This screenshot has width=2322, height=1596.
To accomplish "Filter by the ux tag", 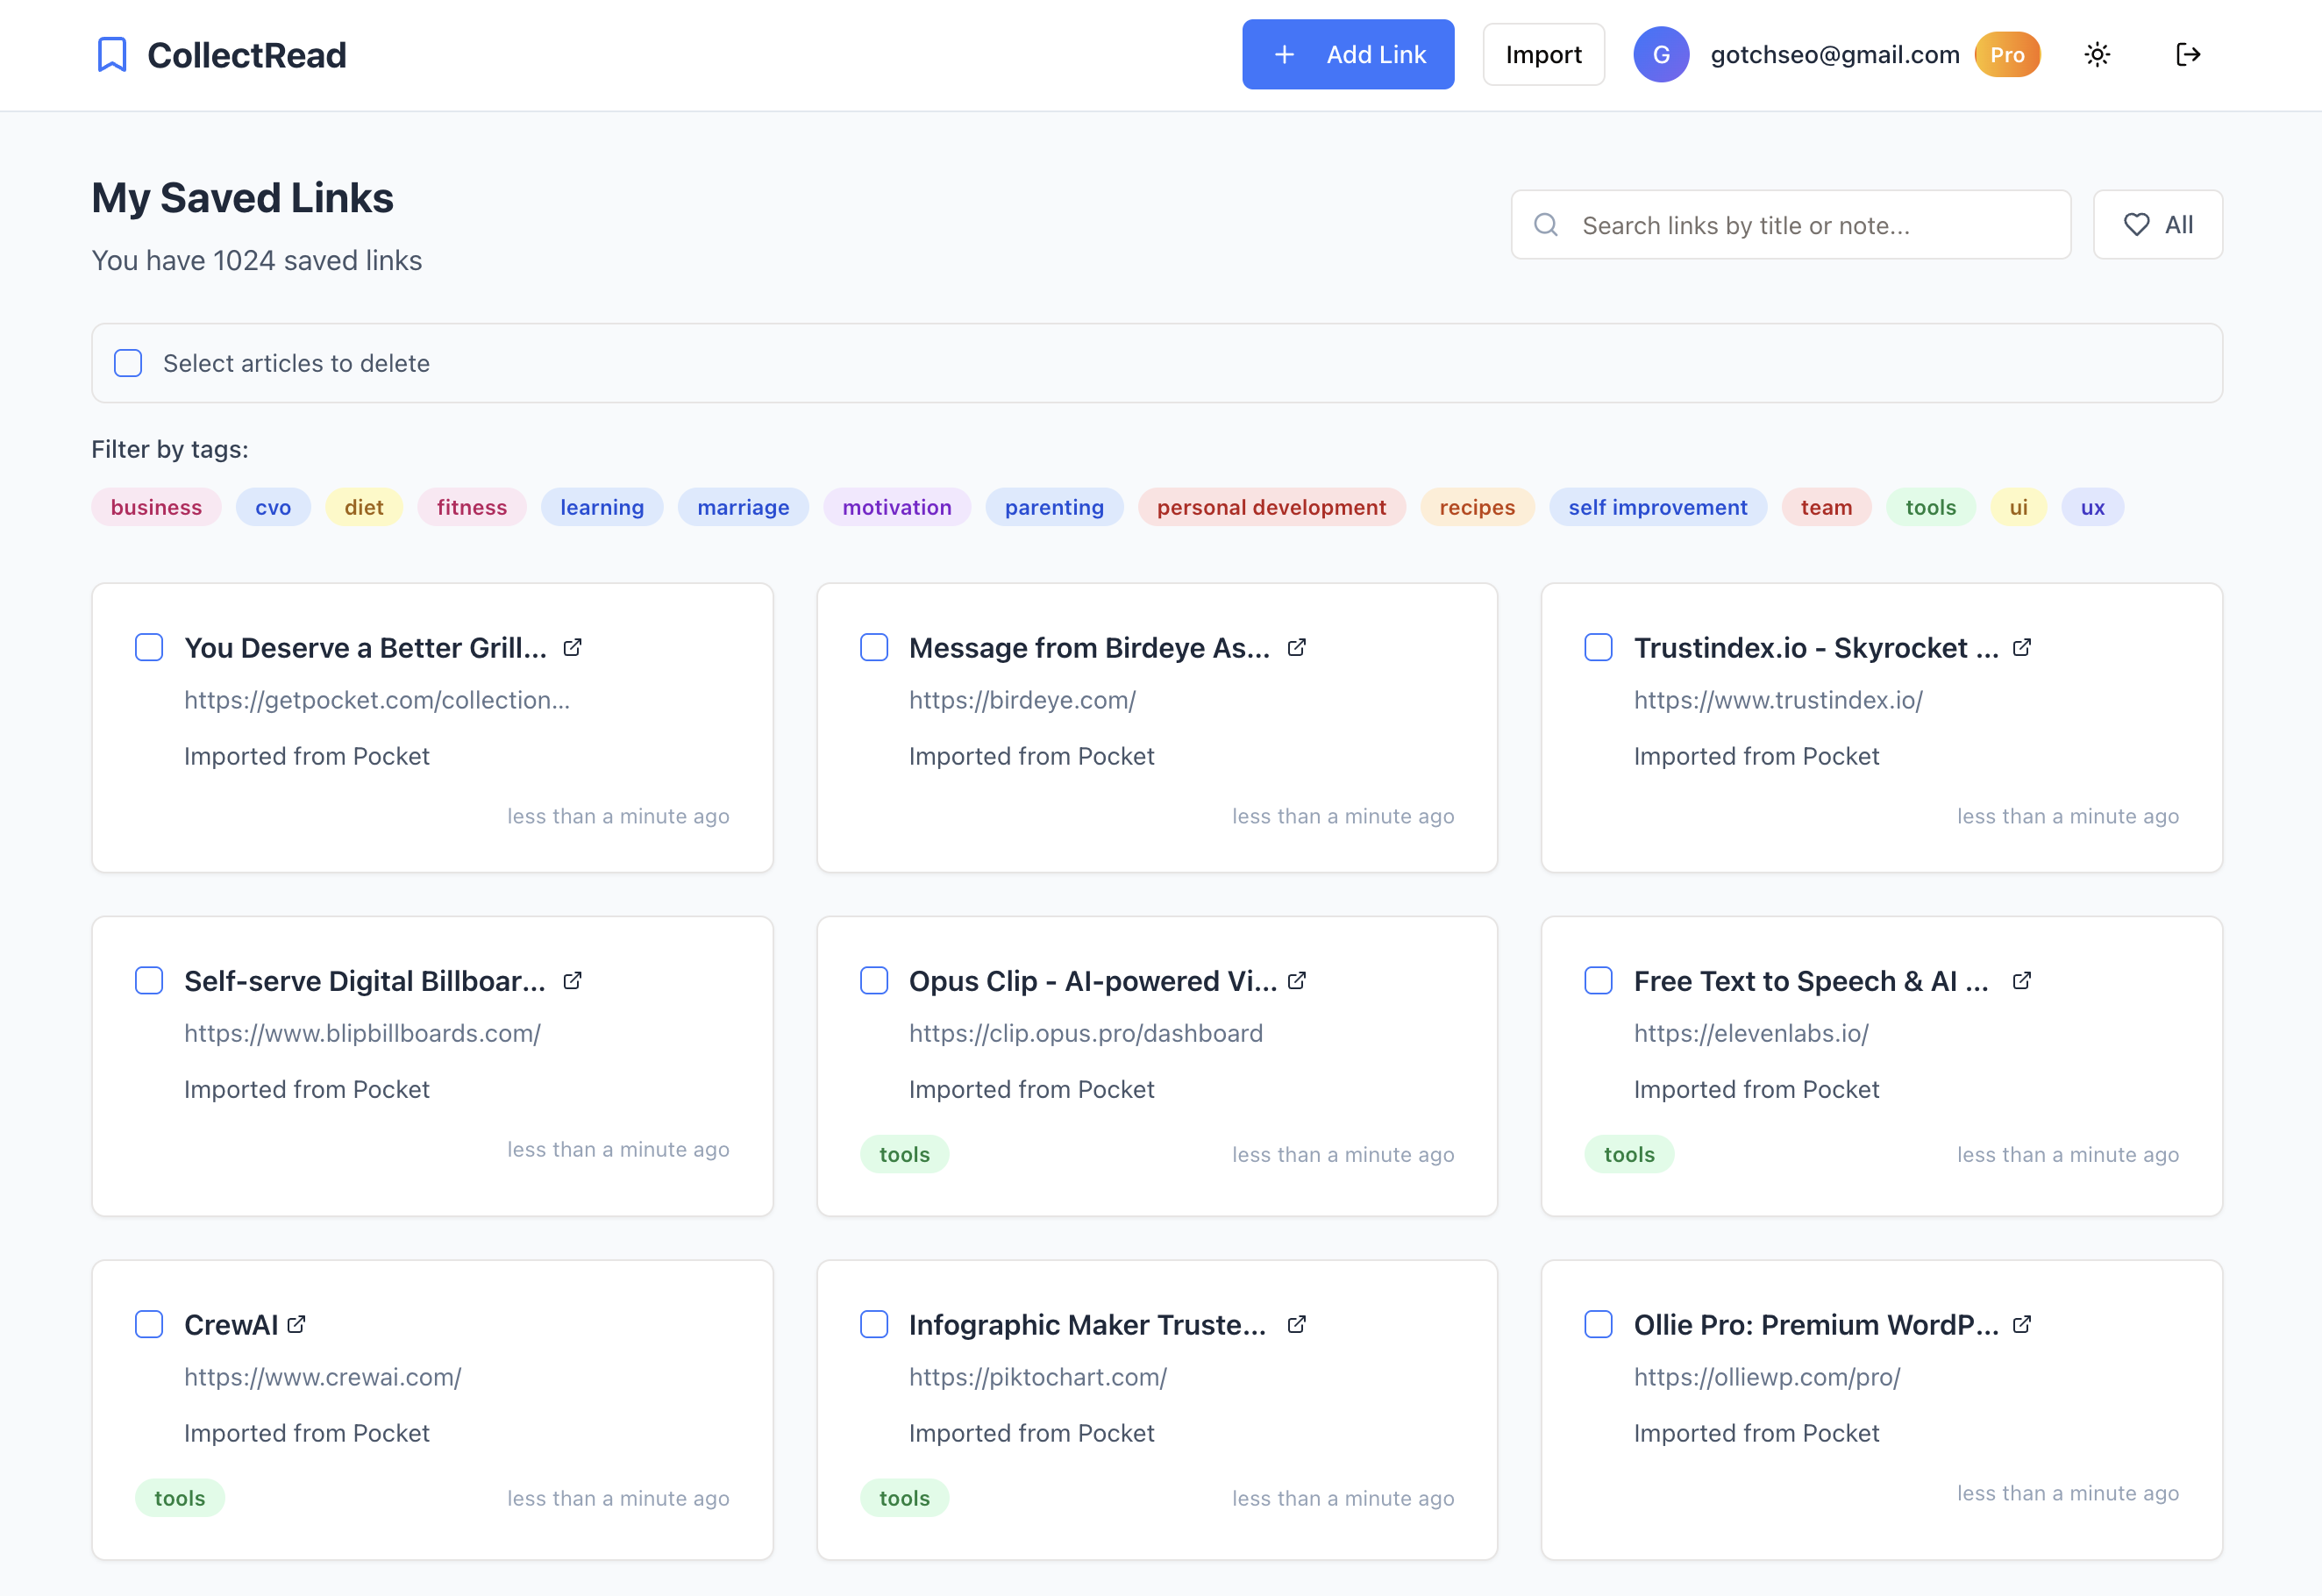I will click(2093, 508).
